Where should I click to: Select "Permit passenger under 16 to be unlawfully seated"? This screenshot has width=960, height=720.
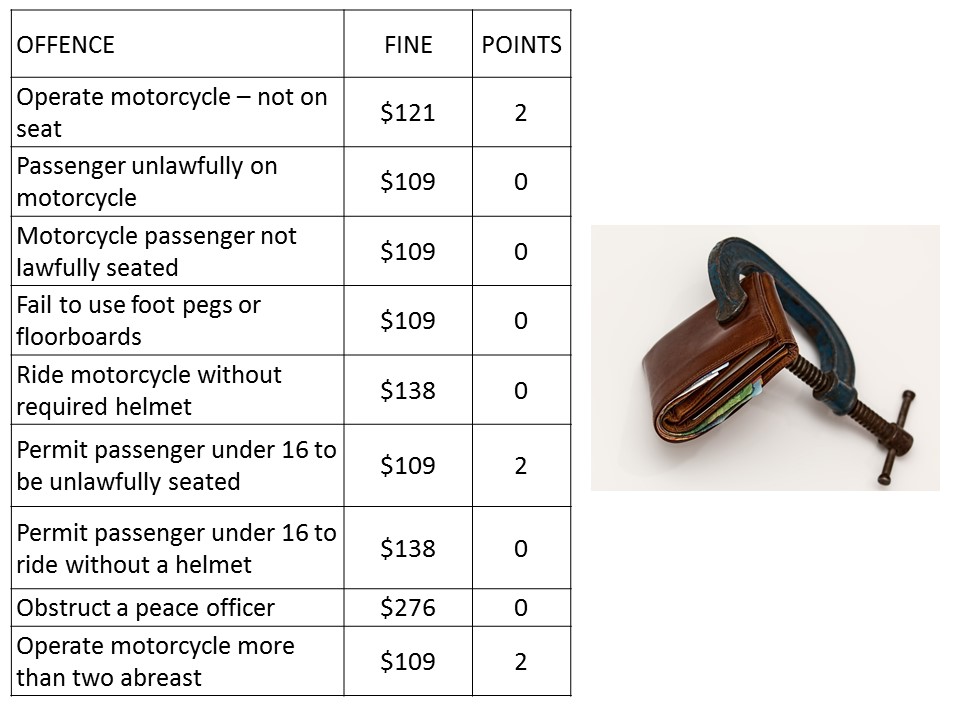coord(176,465)
